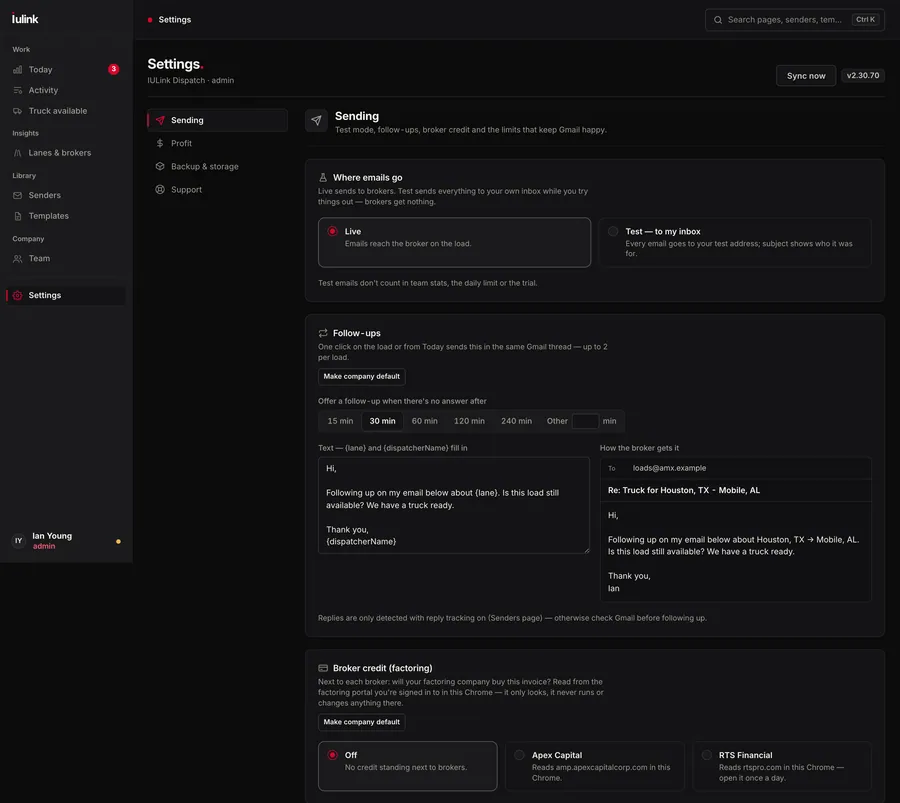The image size is (900, 803).
Task: Click the Support lifebuoy icon
Action: (160, 189)
